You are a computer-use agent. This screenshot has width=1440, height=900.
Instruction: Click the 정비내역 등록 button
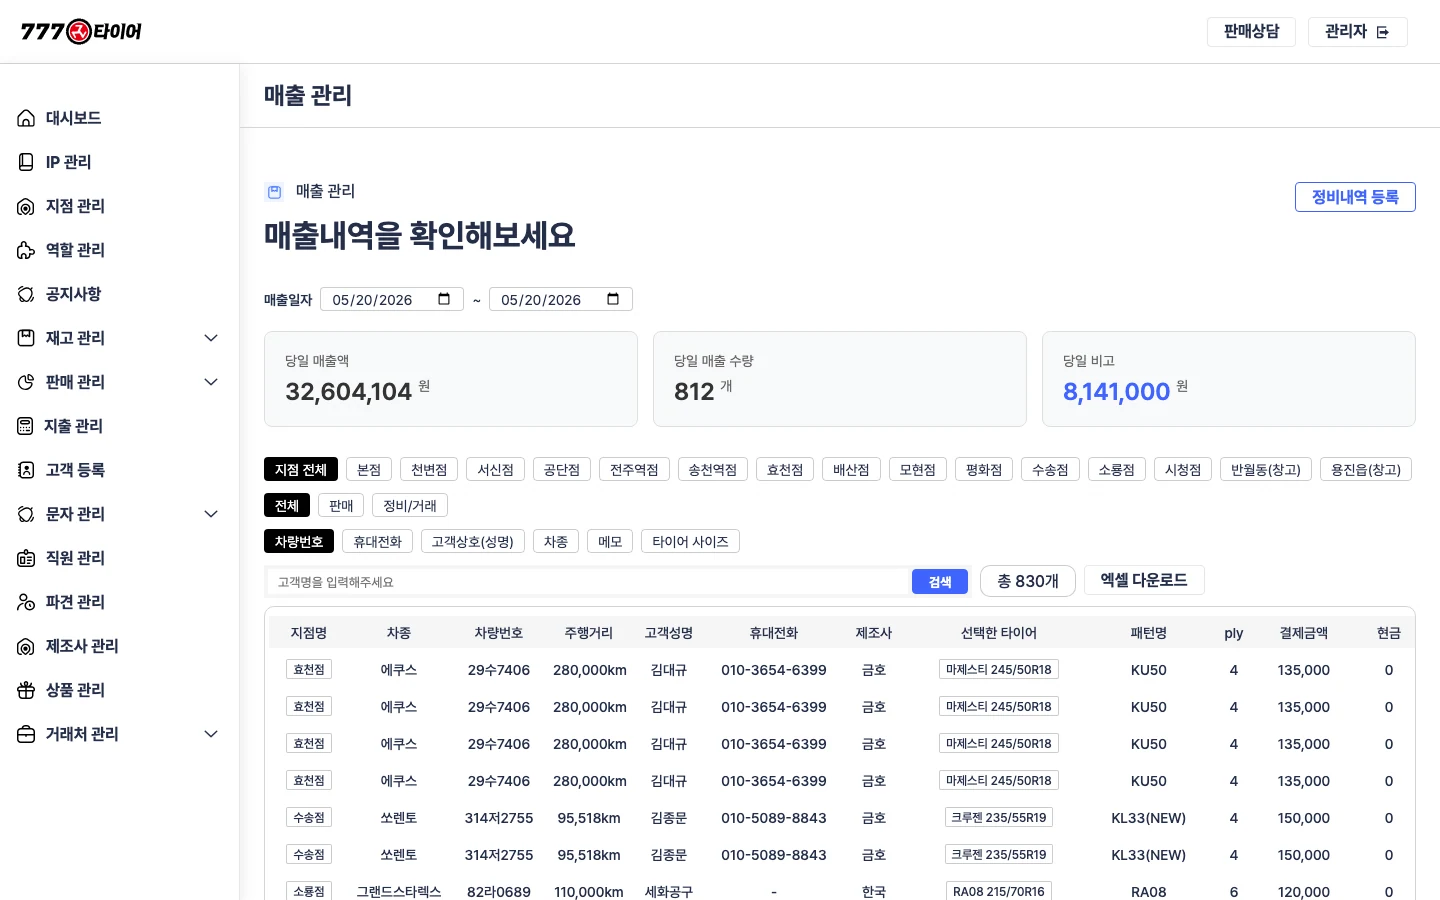(x=1355, y=197)
